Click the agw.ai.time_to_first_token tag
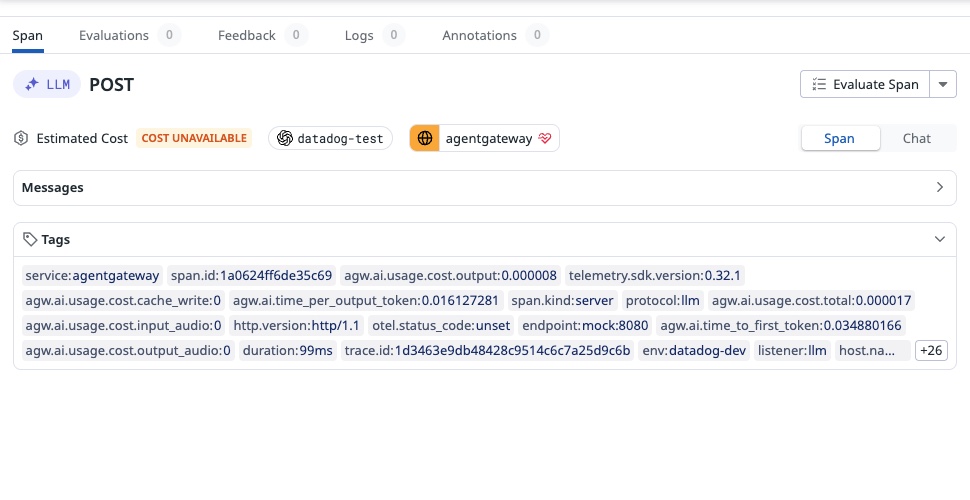 coord(781,325)
